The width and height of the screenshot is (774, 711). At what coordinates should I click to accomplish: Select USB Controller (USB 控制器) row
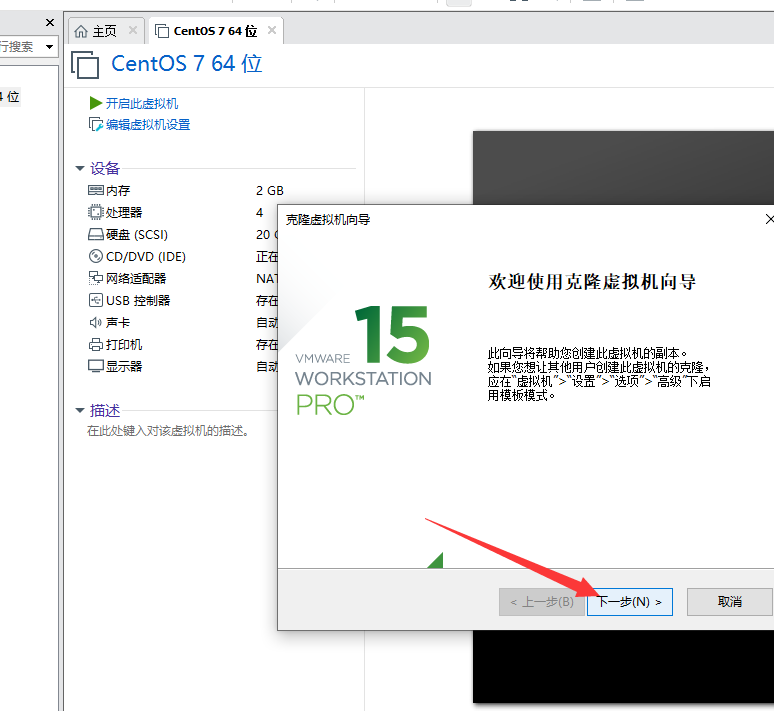tap(183, 301)
